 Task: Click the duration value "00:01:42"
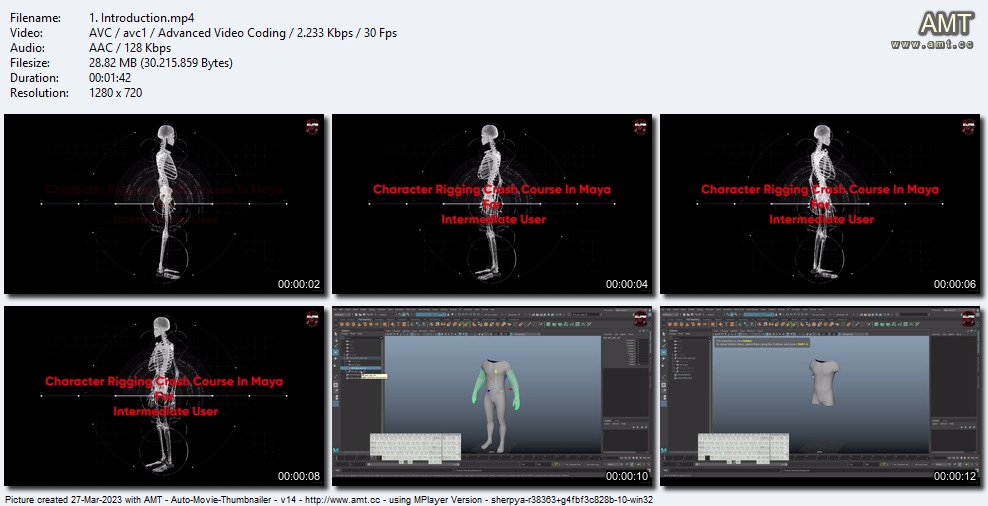pos(110,78)
